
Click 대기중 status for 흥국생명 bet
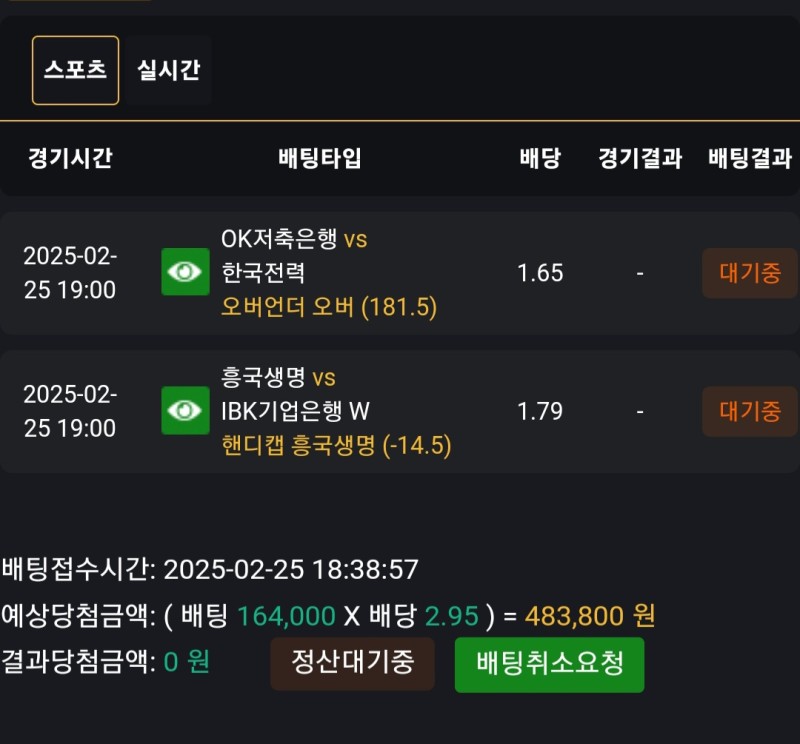(x=749, y=411)
